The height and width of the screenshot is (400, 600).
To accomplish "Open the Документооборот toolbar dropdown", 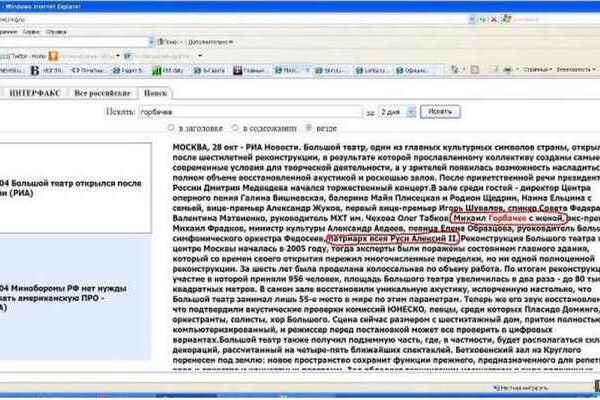I will [210, 42].
